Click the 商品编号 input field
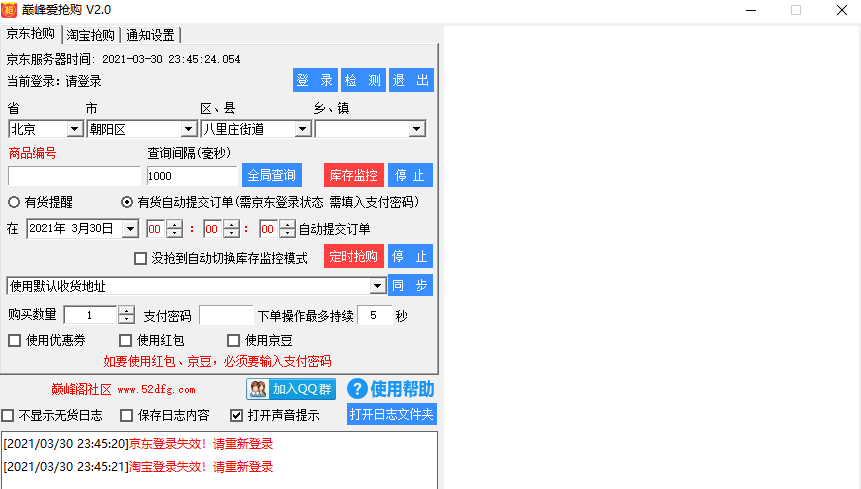This screenshot has width=861, height=489. (74, 176)
